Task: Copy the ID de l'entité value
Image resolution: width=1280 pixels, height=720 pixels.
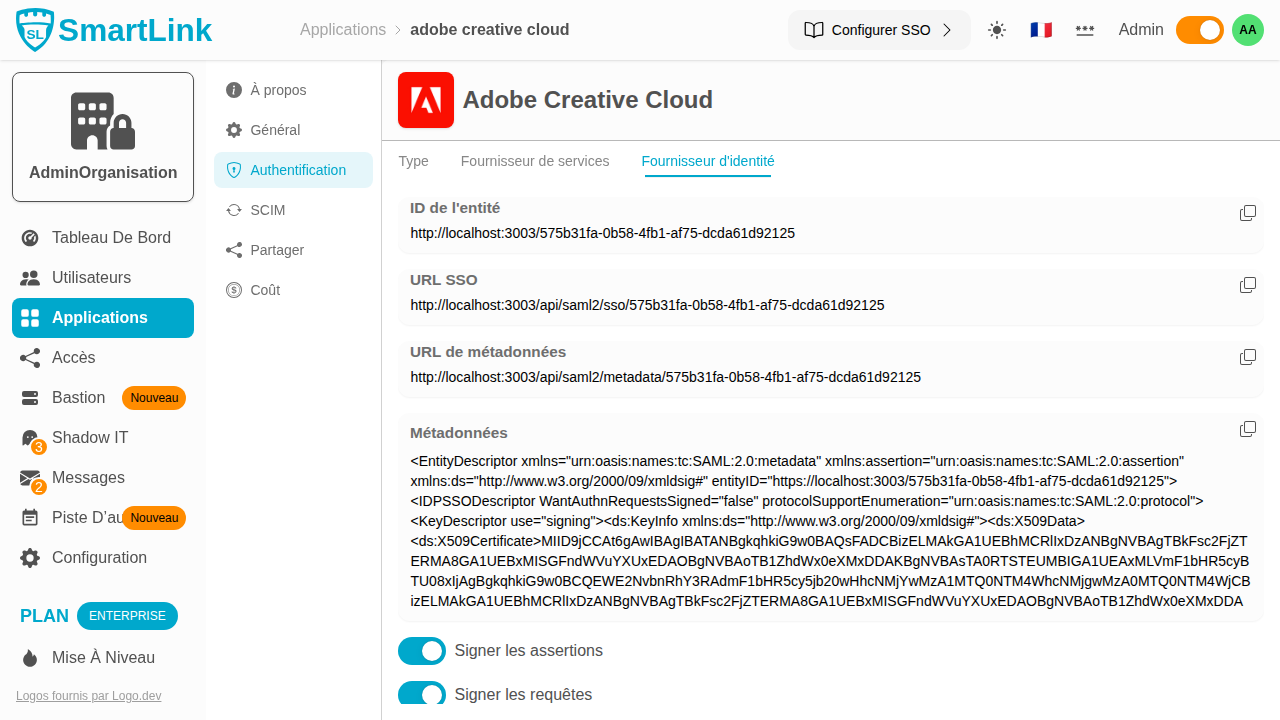Action: click(1247, 213)
